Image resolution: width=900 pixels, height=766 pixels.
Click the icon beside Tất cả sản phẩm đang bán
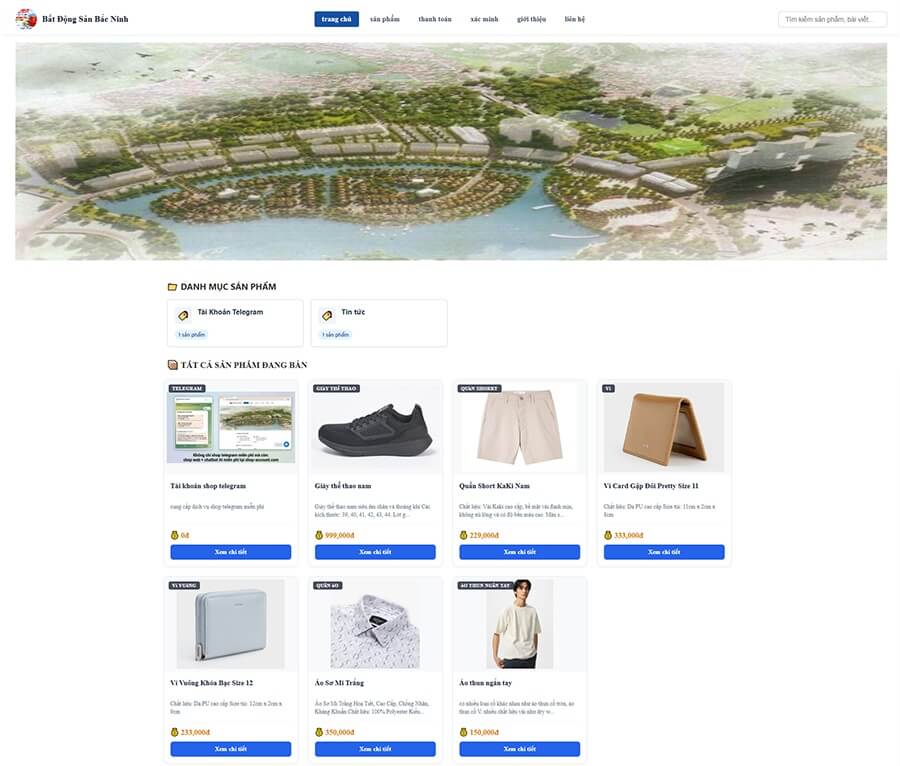(x=172, y=365)
